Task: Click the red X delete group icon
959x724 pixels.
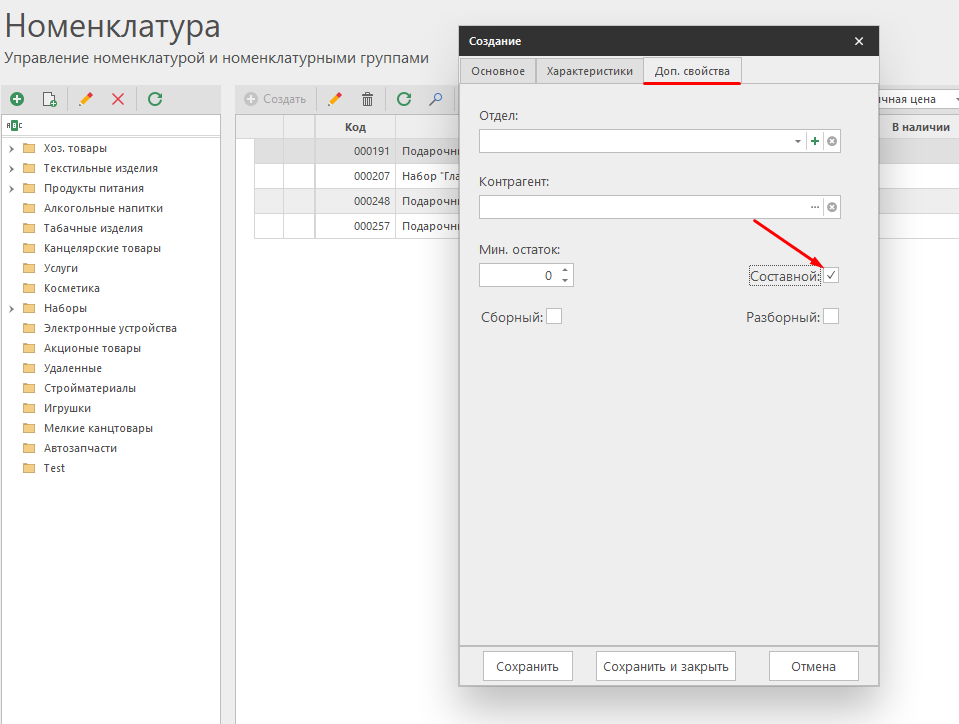Action: (118, 99)
